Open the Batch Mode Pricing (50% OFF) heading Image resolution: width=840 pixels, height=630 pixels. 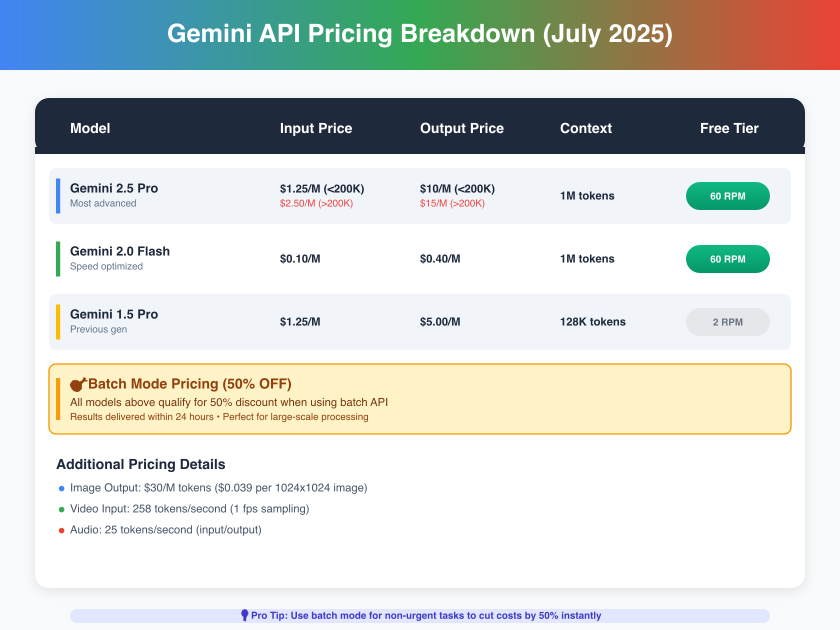[190, 383]
